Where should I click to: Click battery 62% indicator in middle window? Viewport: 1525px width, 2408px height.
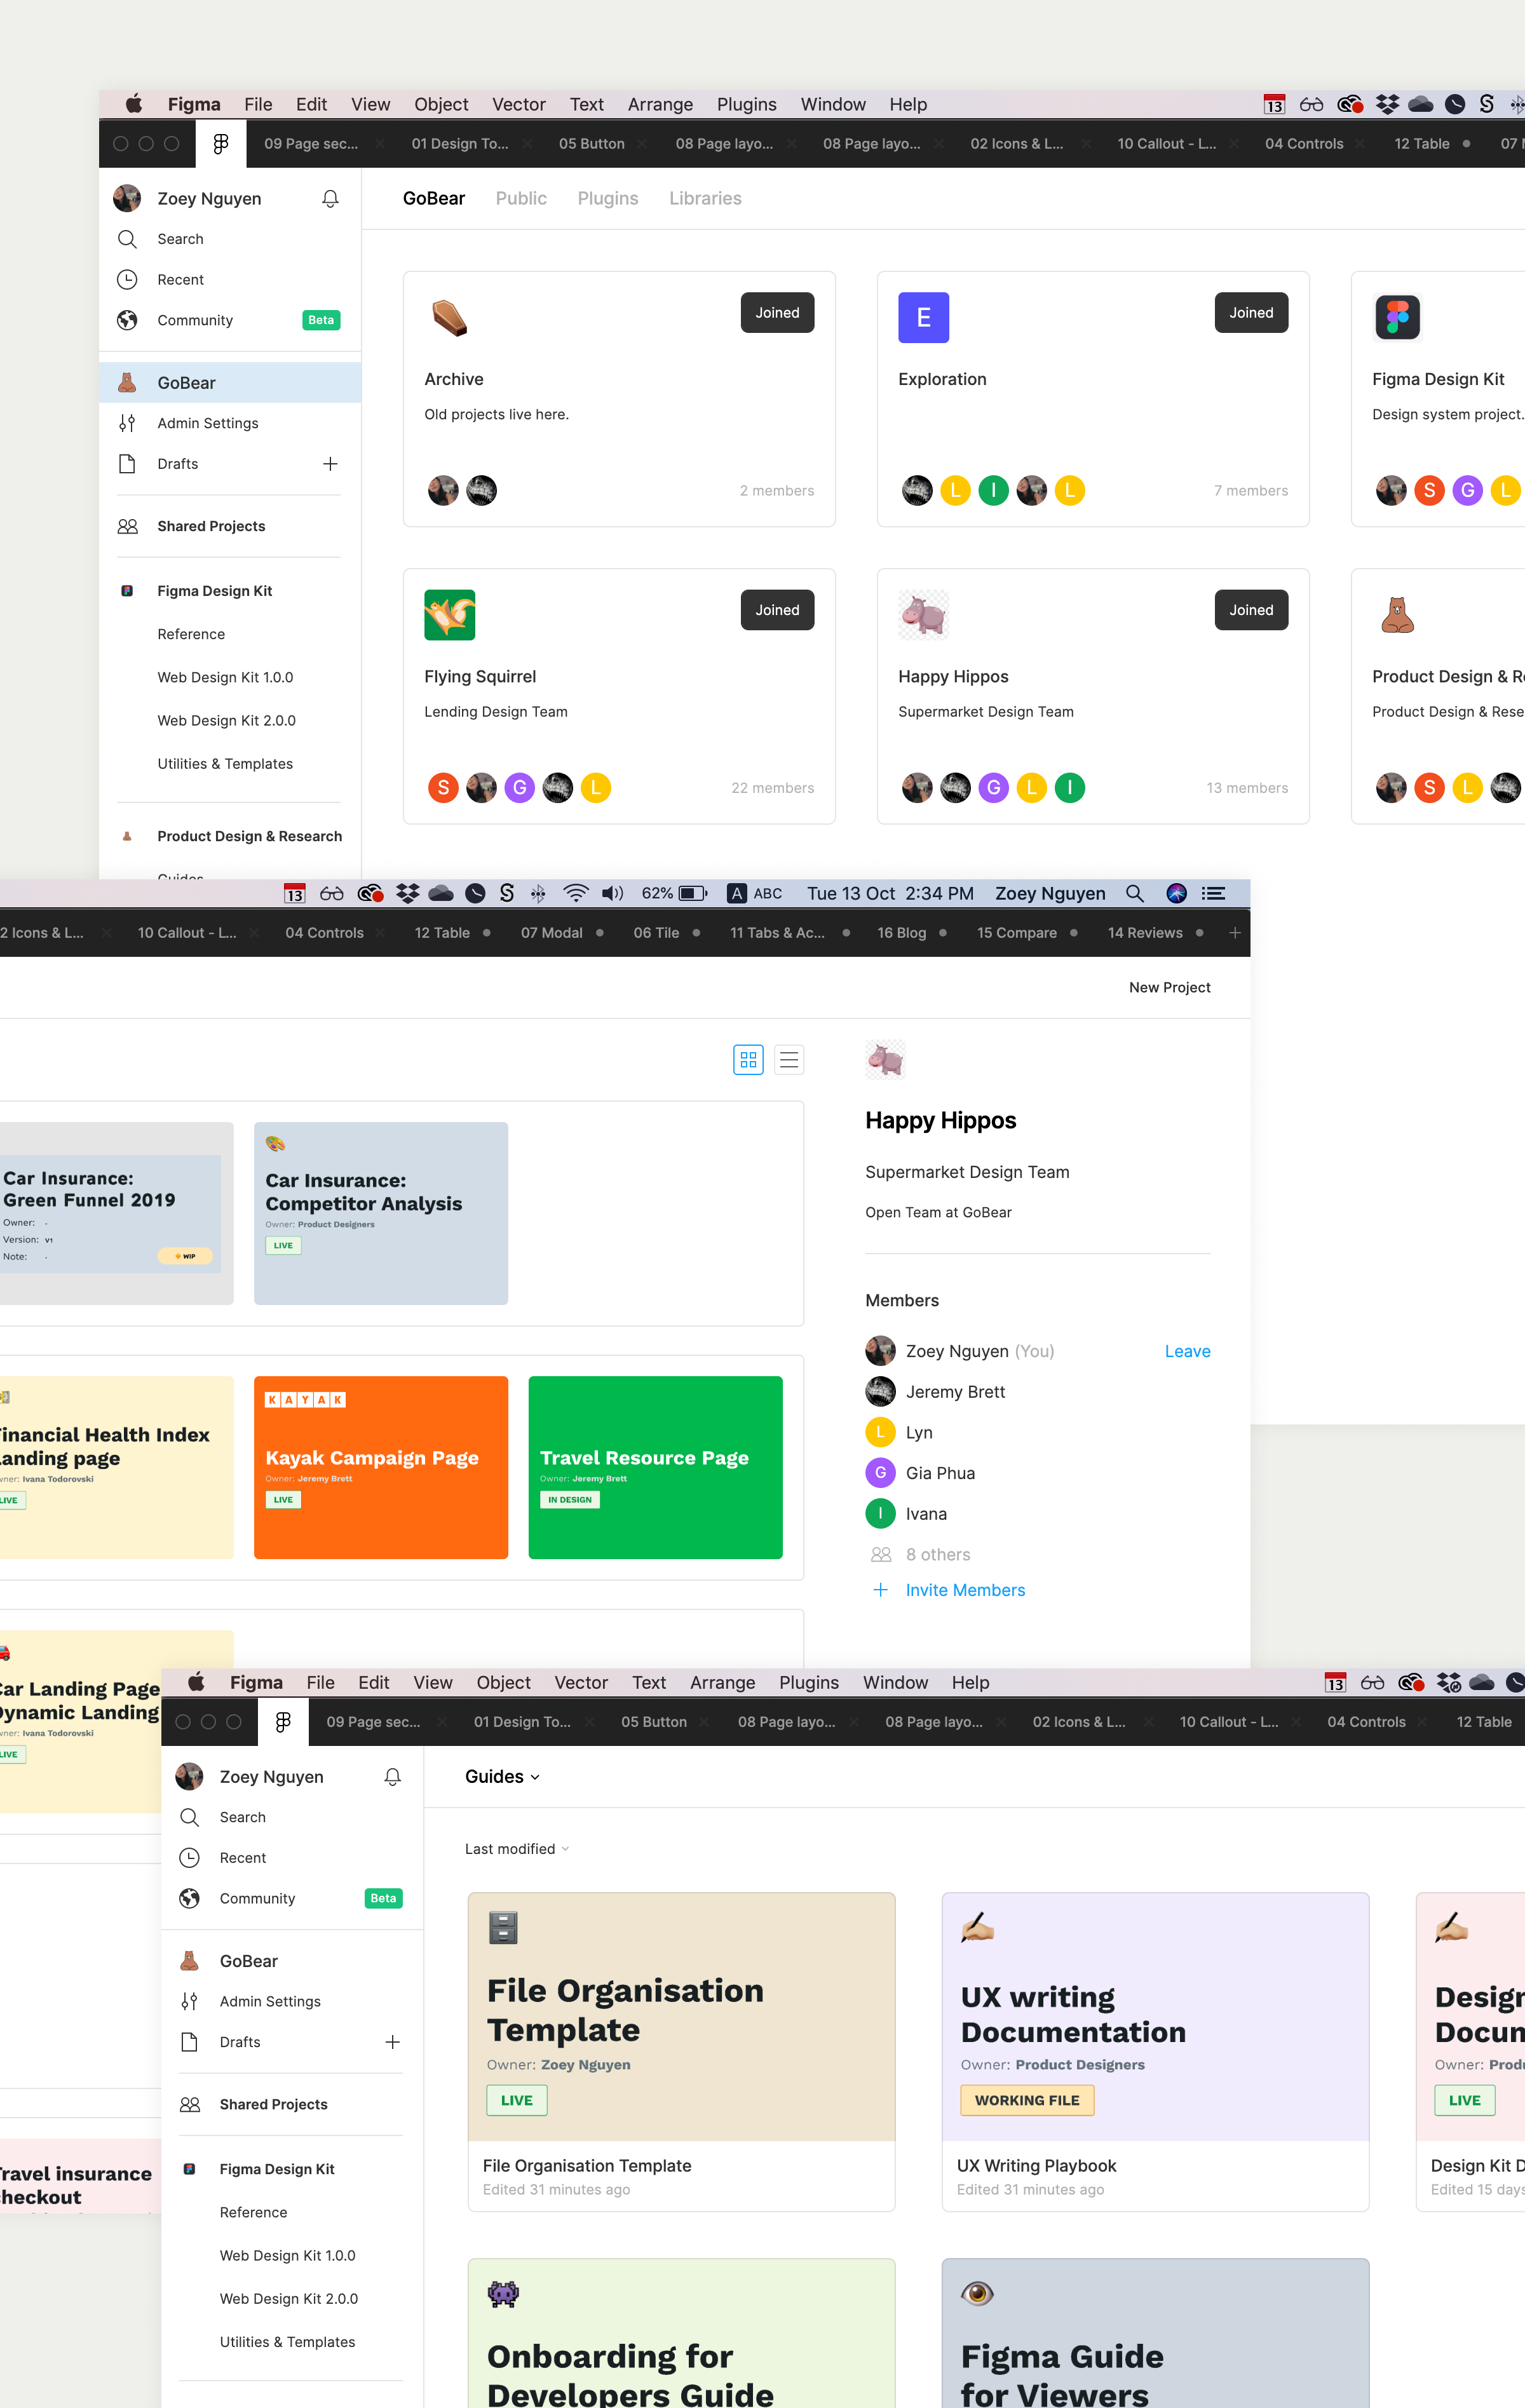pos(674,893)
